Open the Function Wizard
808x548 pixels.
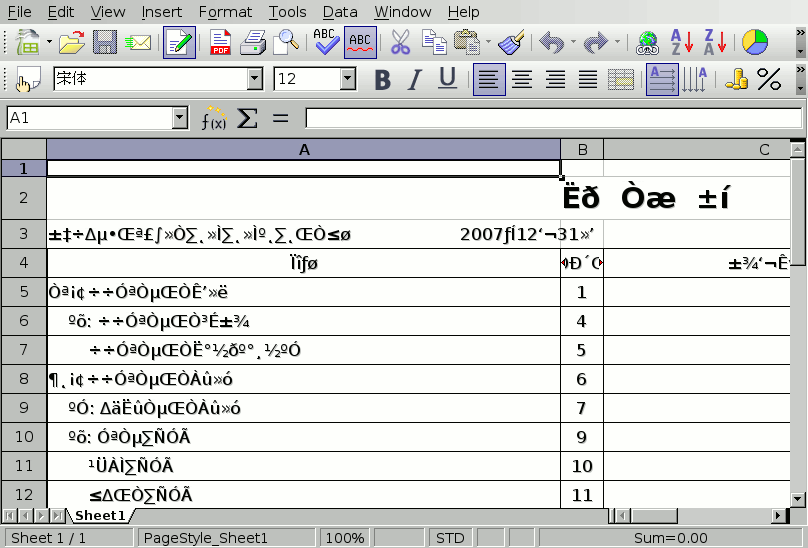coord(214,118)
